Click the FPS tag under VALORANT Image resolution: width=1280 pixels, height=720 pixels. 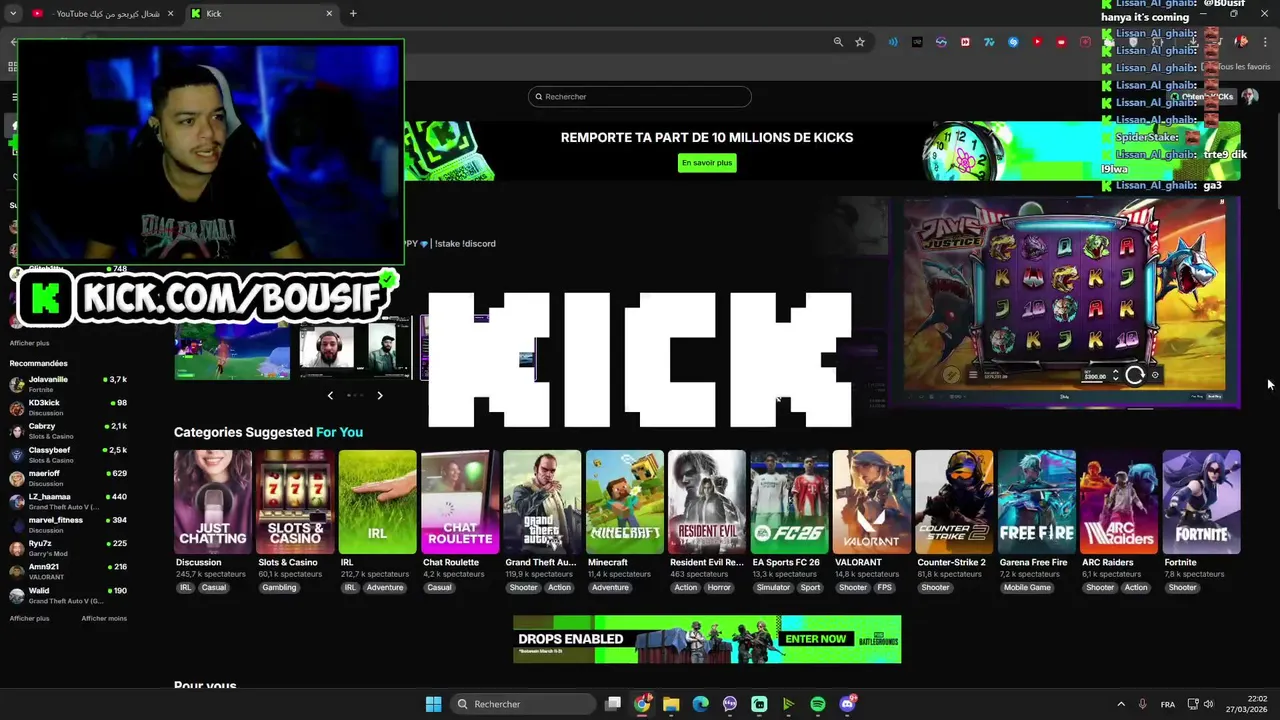pos(884,587)
